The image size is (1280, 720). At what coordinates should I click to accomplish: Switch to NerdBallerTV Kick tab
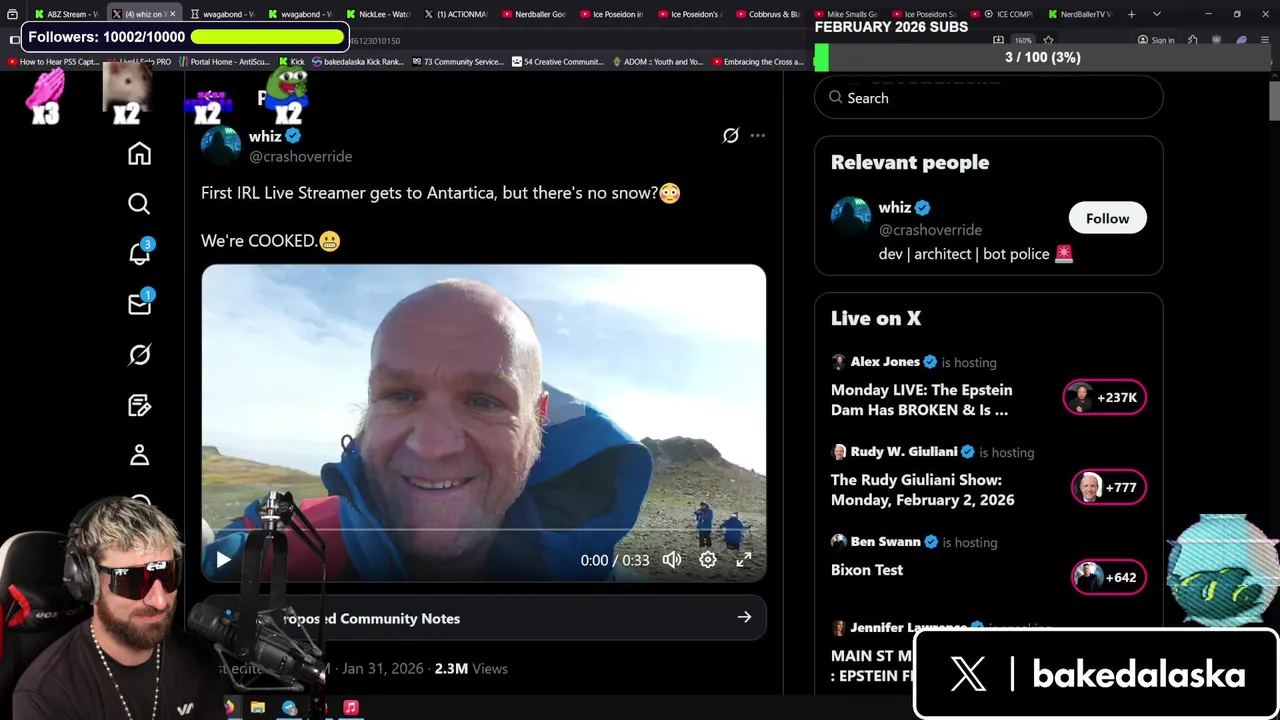(x=1080, y=14)
